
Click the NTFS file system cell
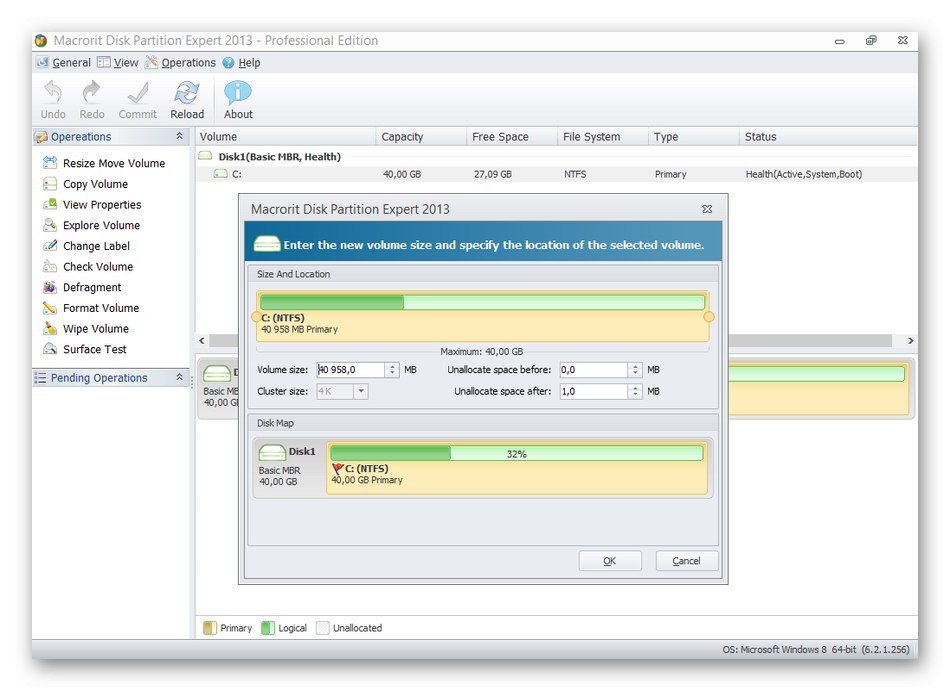click(x=575, y=174)
